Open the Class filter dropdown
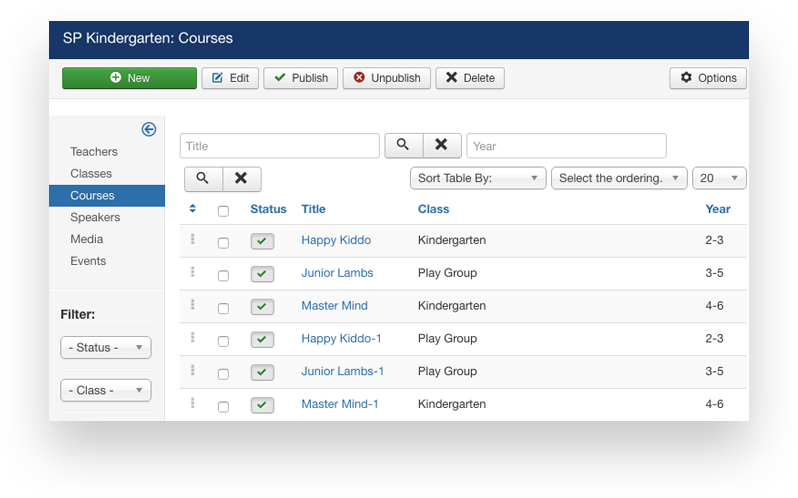 coord(105,390)
